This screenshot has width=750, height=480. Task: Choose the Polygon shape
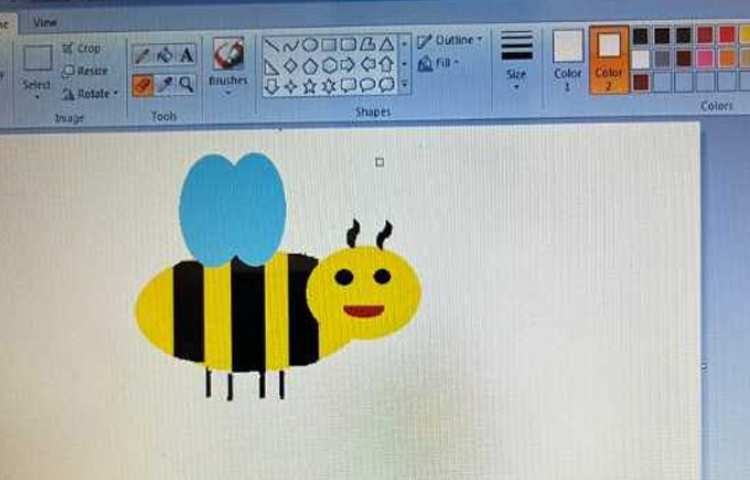point(367,44)
